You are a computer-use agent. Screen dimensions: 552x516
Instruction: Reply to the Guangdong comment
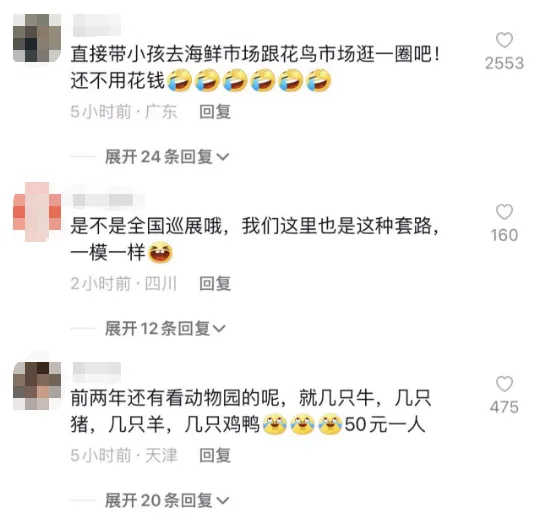point(215,112)
